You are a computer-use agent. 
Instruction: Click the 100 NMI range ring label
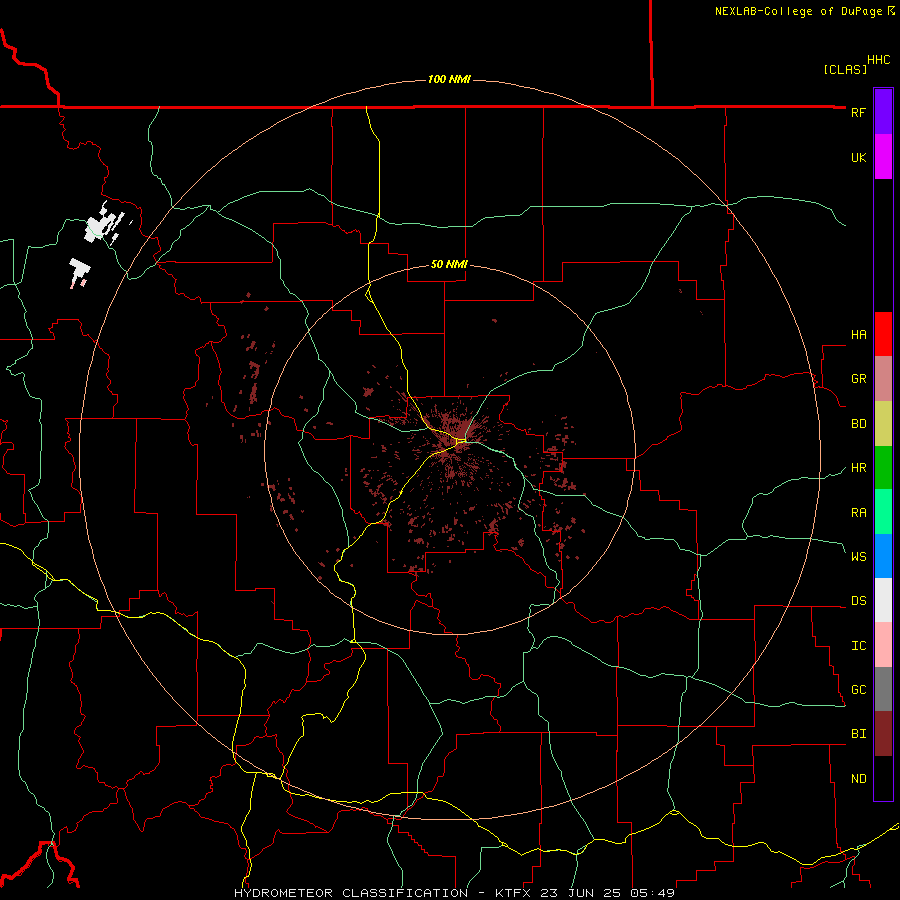[x=449, y=79]
